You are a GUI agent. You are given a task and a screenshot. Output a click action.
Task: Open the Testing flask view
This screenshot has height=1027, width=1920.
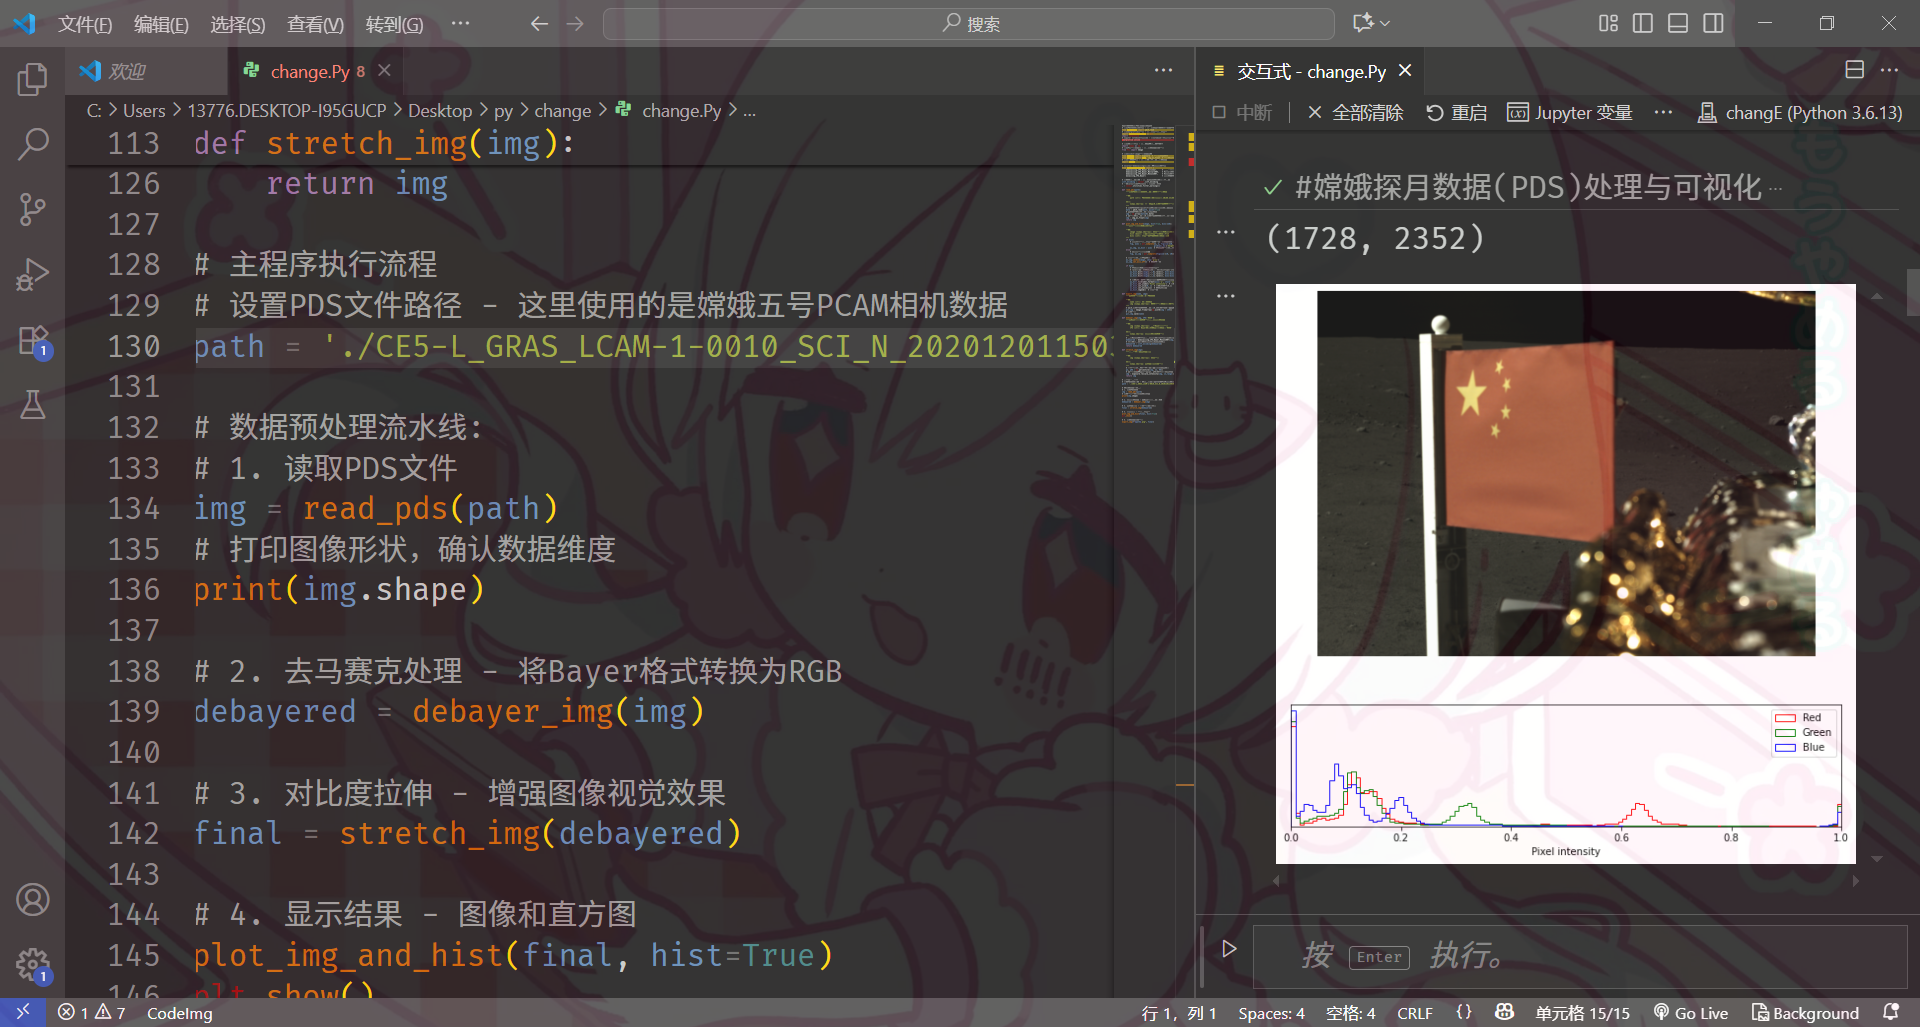click(32, 405)
